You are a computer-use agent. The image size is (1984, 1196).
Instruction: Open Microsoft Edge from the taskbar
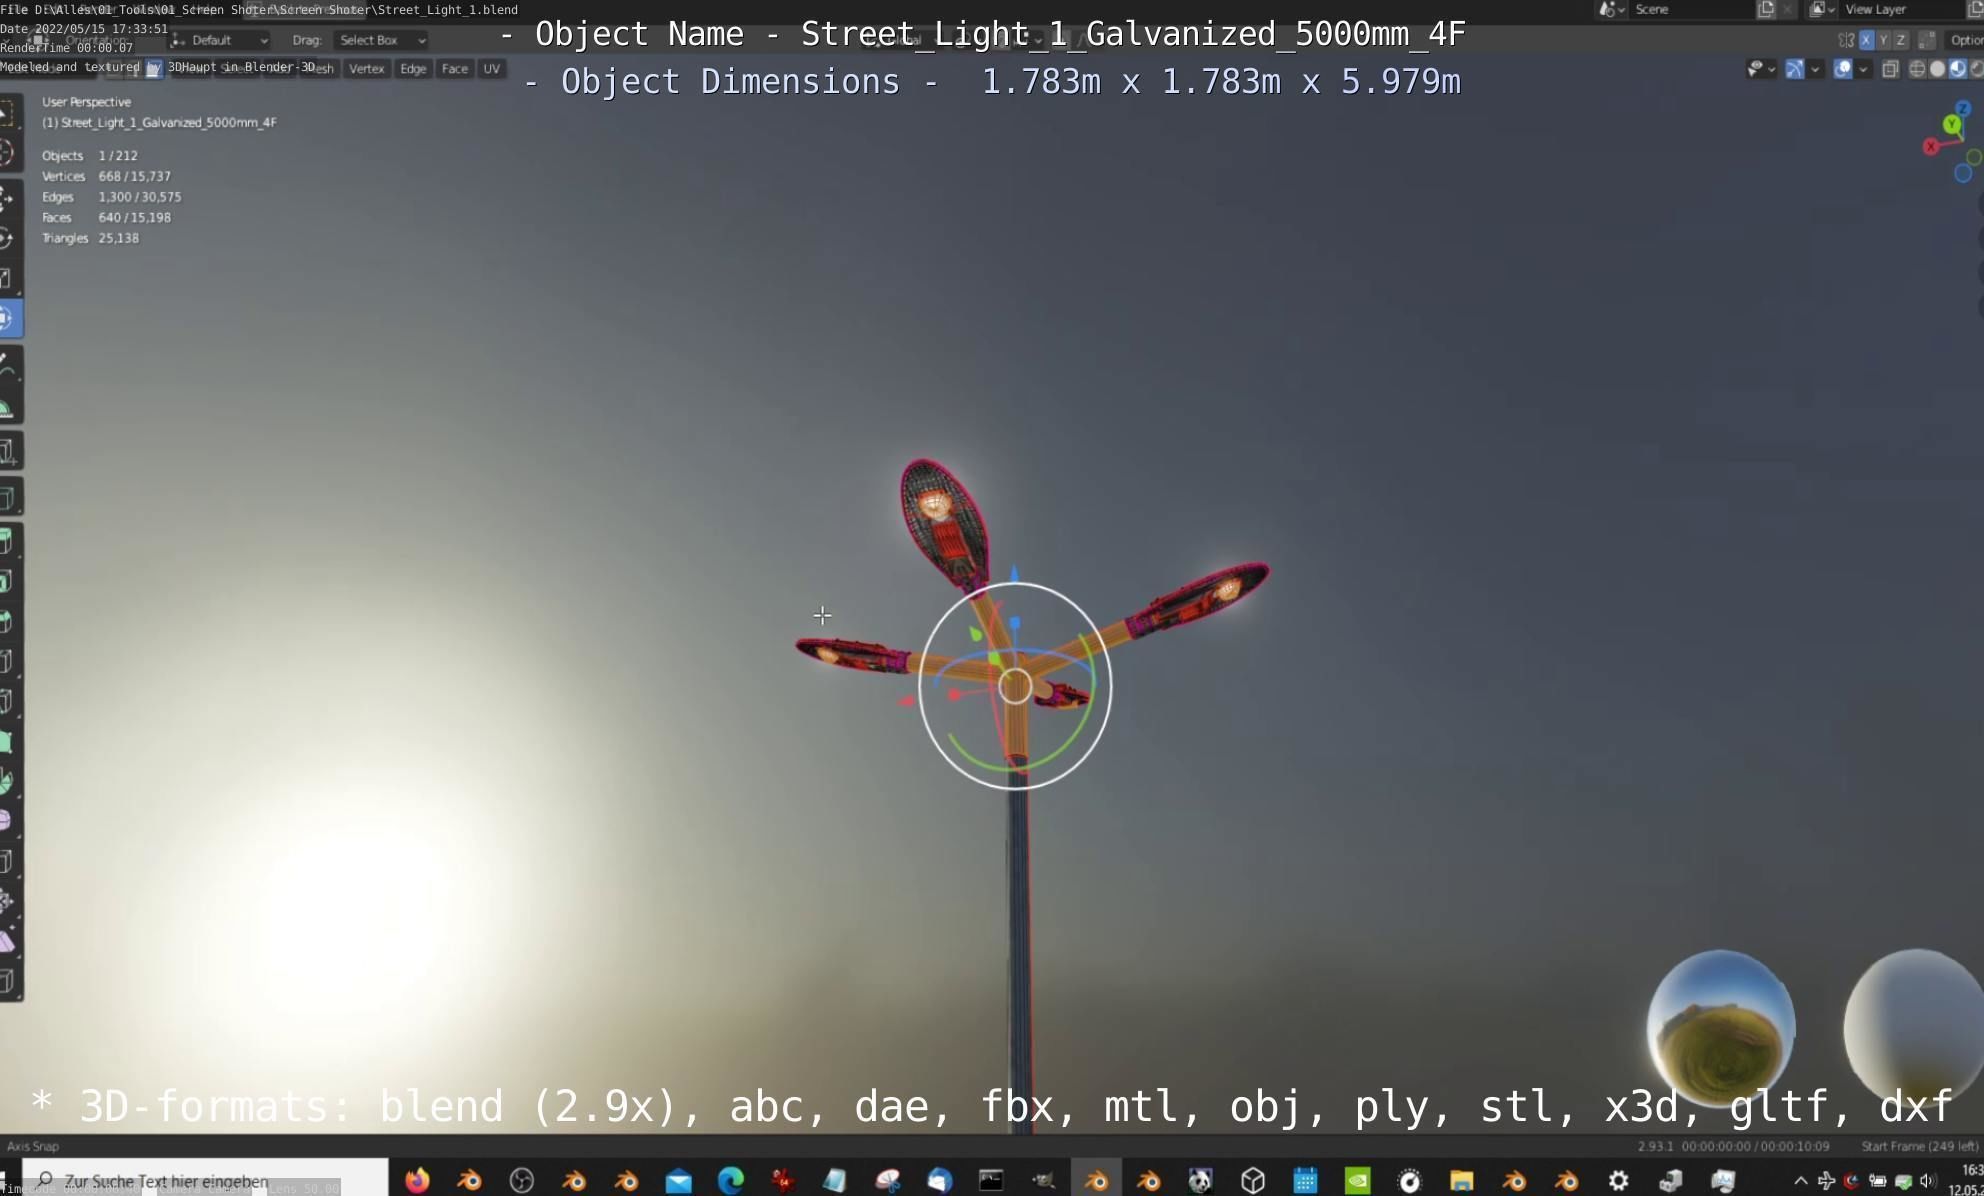730,1181
